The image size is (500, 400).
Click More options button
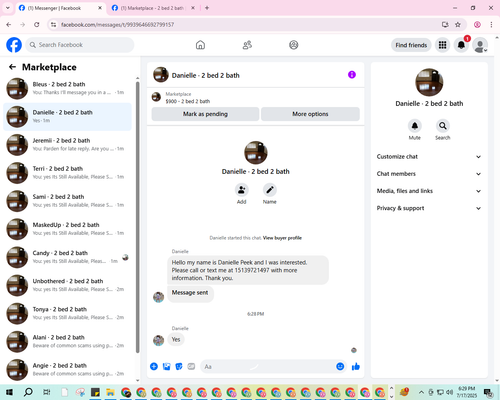tap(310, 114)
